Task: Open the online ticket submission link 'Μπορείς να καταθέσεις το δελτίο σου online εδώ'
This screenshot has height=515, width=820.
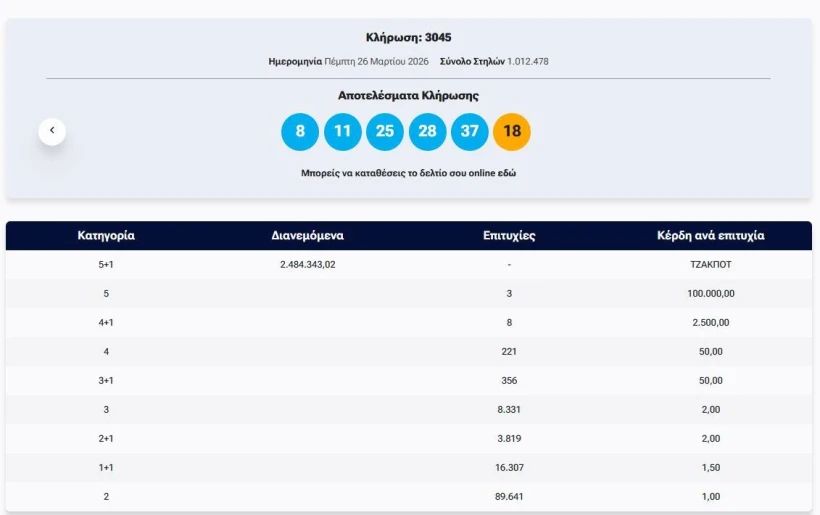Action: [408, 173]
